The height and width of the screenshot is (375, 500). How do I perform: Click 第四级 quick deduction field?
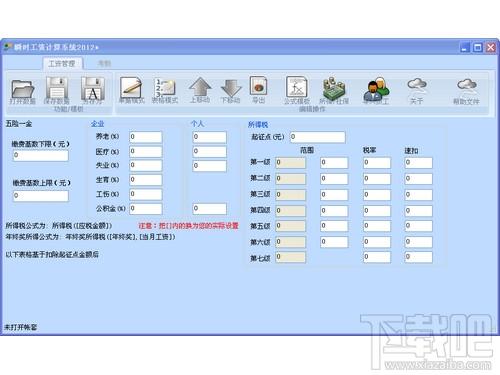pyautogui.click(x=419, y=211)
